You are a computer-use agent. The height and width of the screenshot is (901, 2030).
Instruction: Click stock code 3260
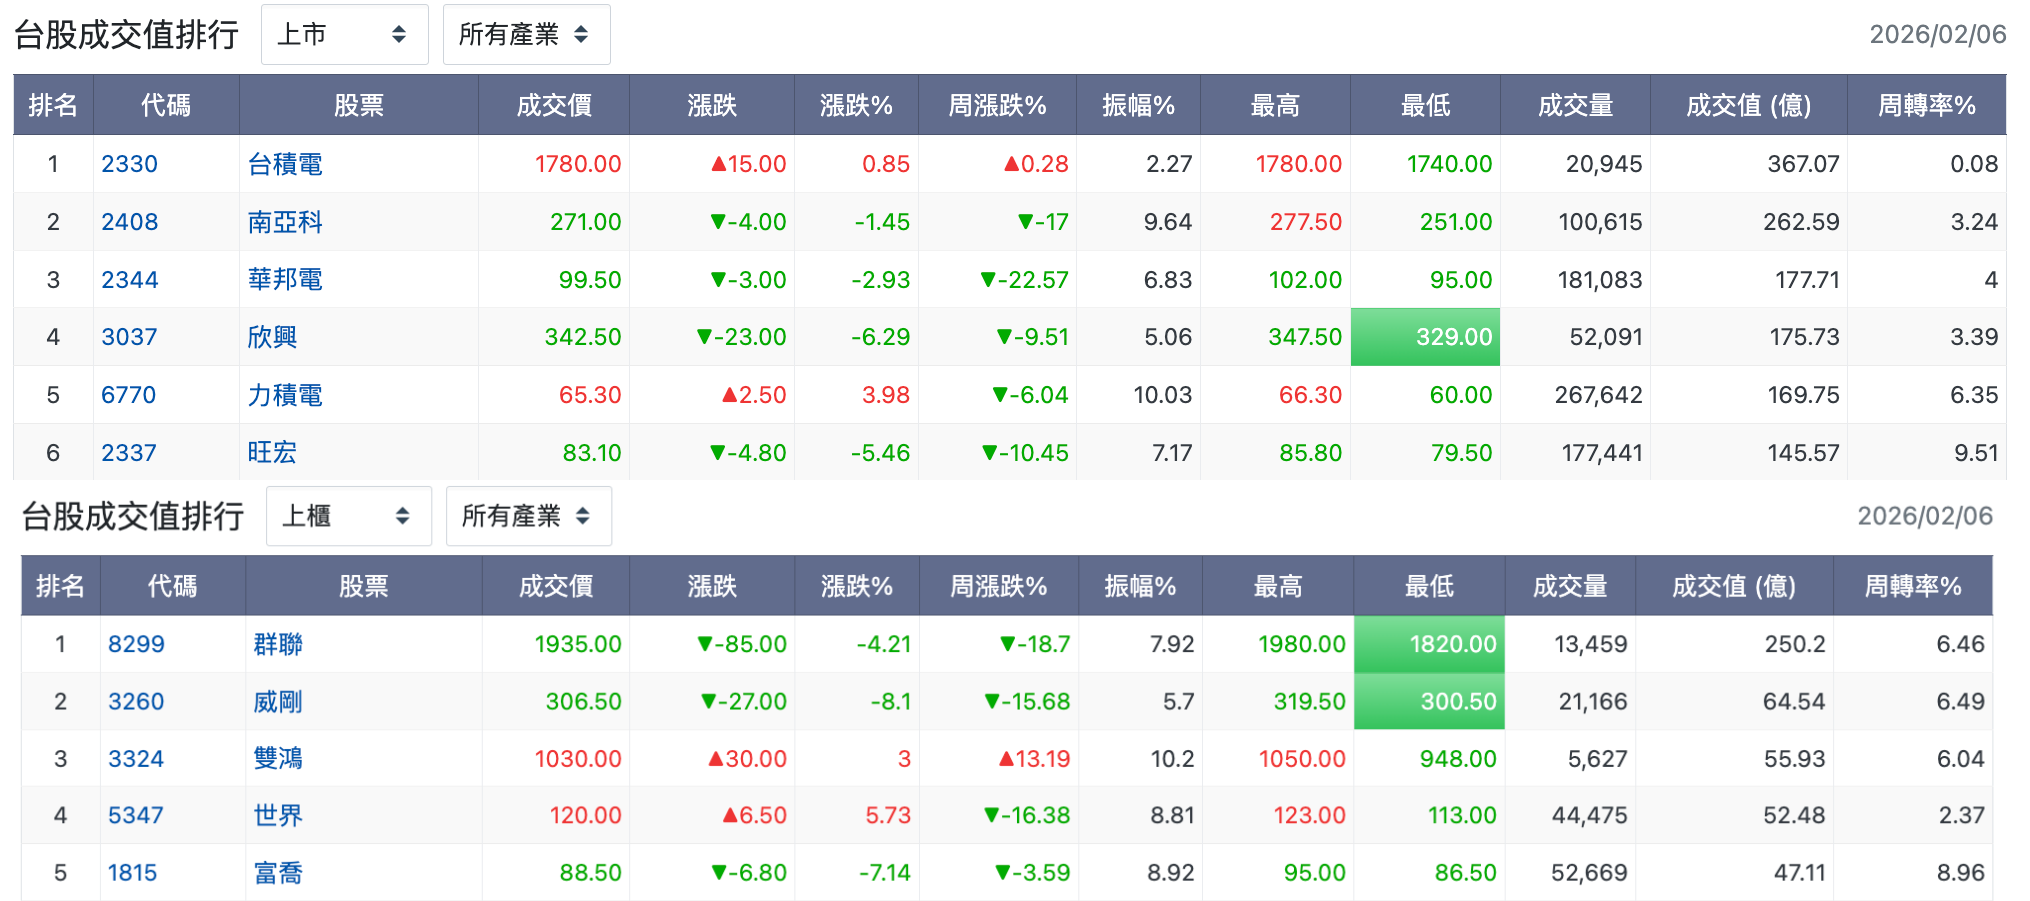click(136, 702)
